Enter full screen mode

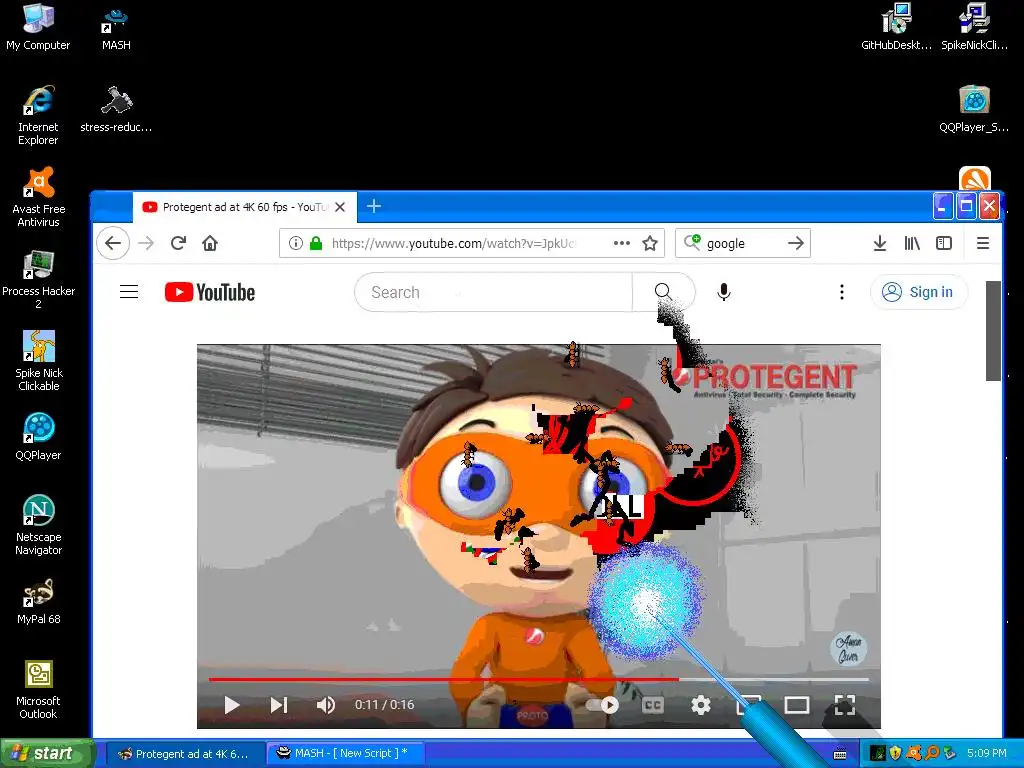tap(845, 705)
